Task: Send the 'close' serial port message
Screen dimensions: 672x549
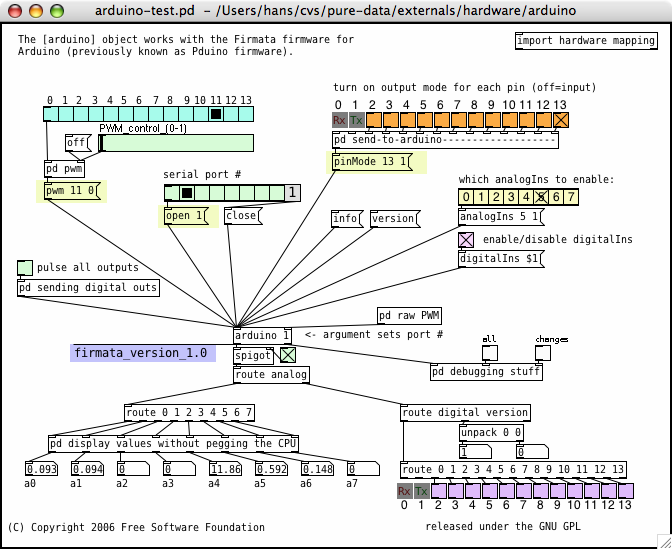Action: pos(242,216)
